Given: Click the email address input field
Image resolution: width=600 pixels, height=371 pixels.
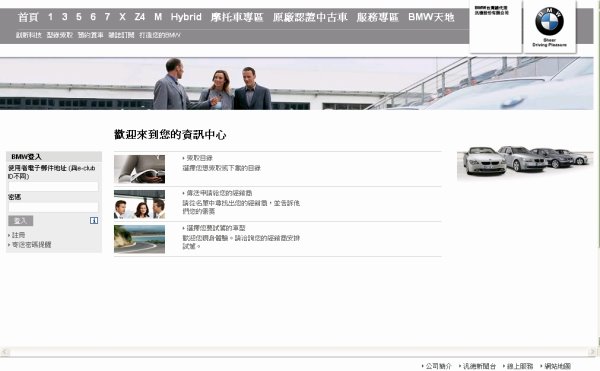Looking at the screenshot, I should click(53, 186).
